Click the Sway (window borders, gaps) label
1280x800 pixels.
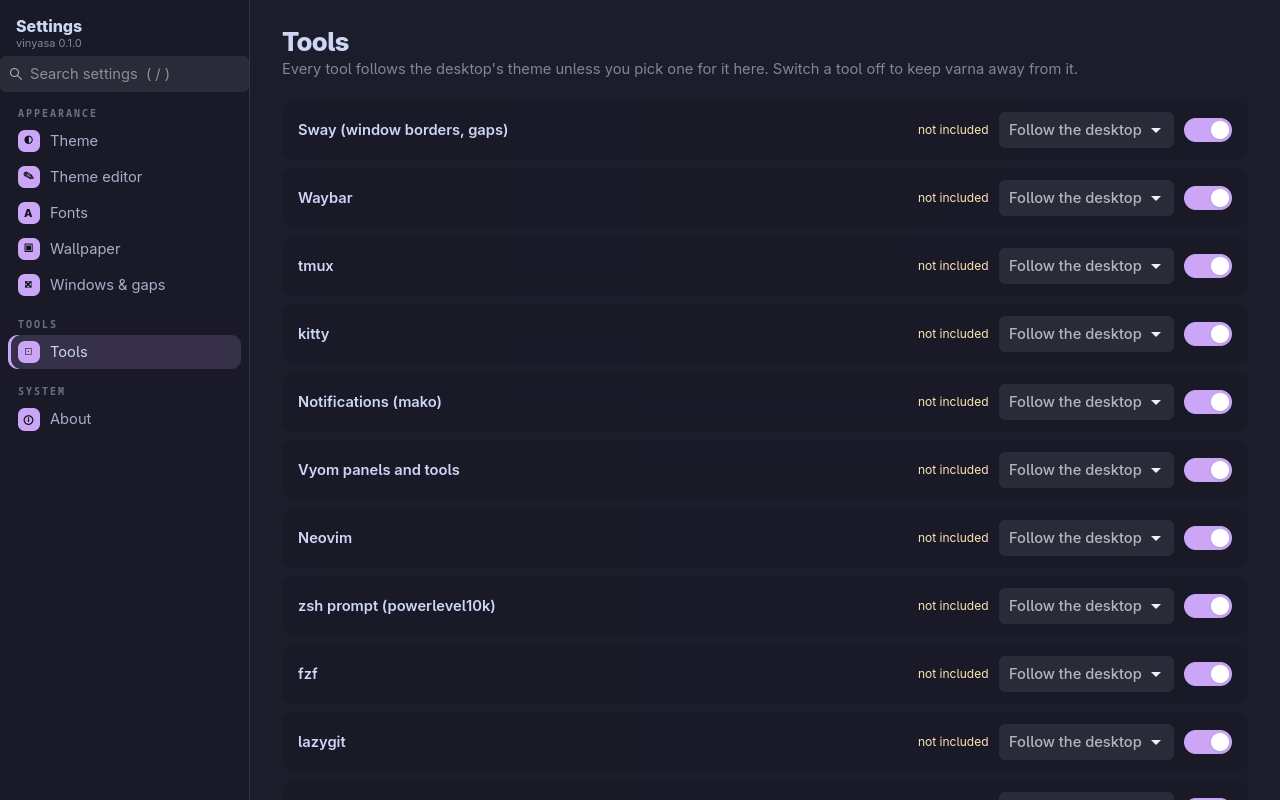403,130
